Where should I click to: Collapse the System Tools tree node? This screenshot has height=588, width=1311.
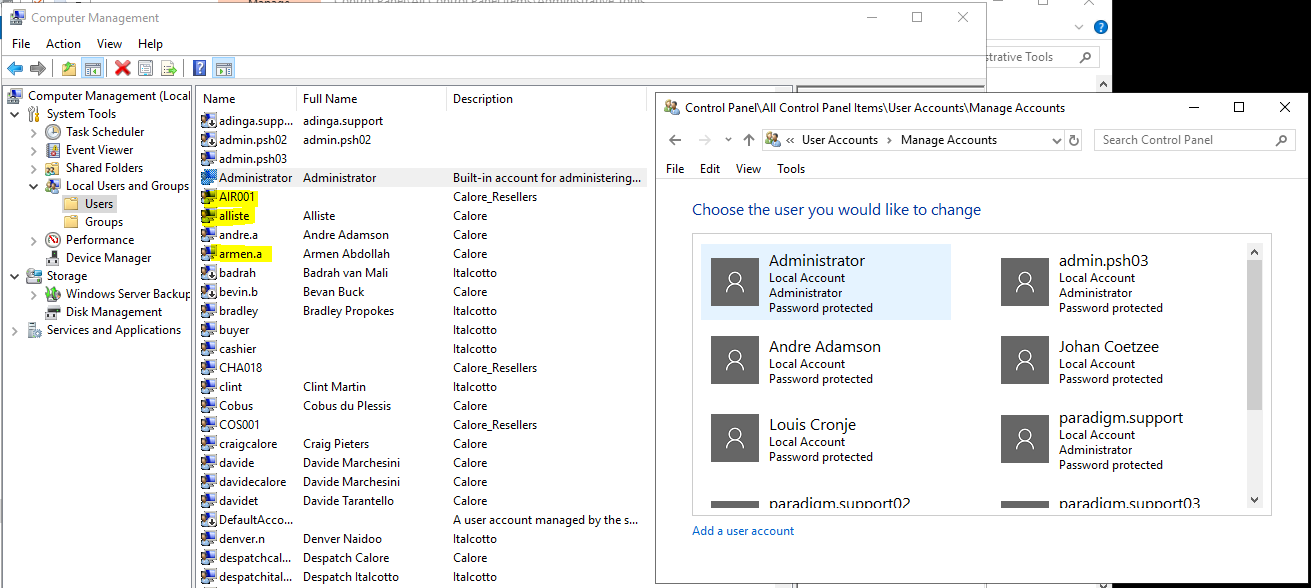pyautogui.click(x=15, y=114)
